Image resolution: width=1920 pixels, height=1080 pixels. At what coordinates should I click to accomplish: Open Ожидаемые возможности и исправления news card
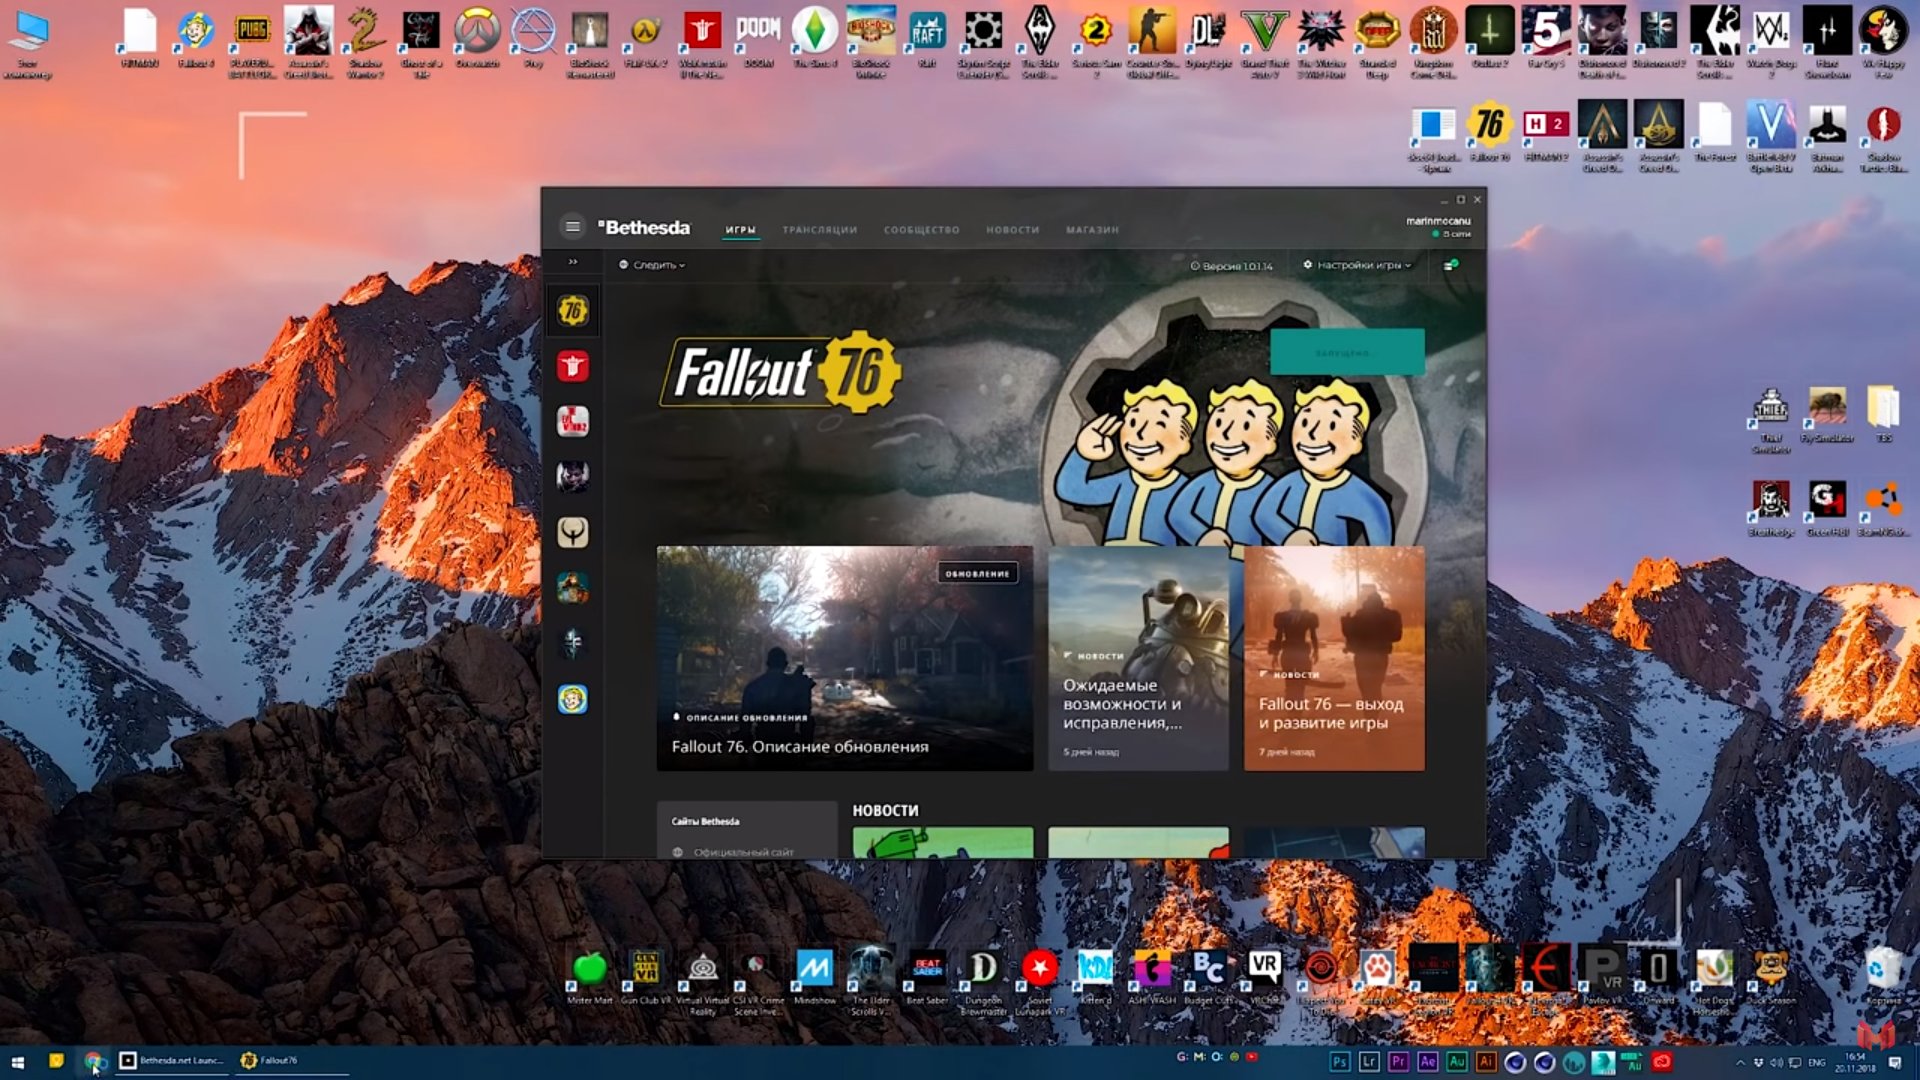pos(1138,658)
